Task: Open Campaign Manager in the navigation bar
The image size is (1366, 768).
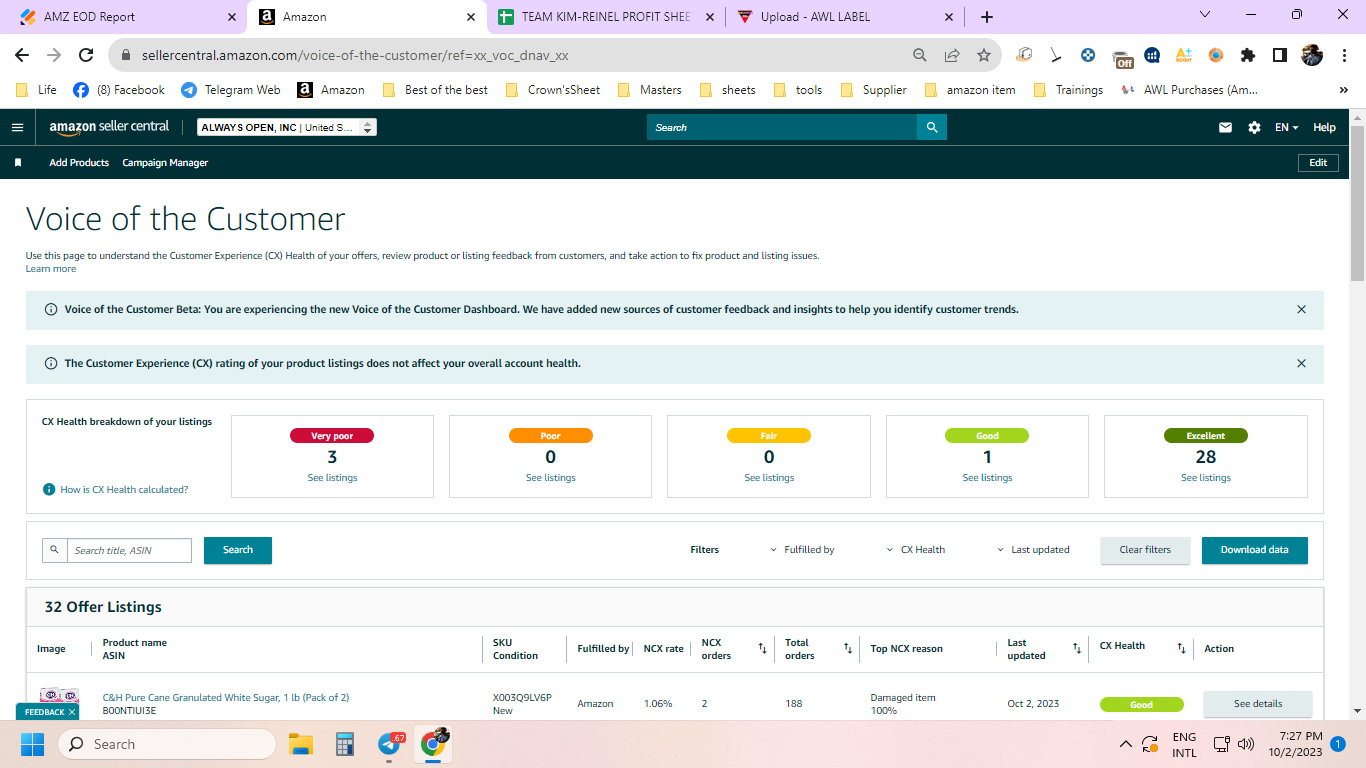Action: pyautogui.click(x=165, y=163)
